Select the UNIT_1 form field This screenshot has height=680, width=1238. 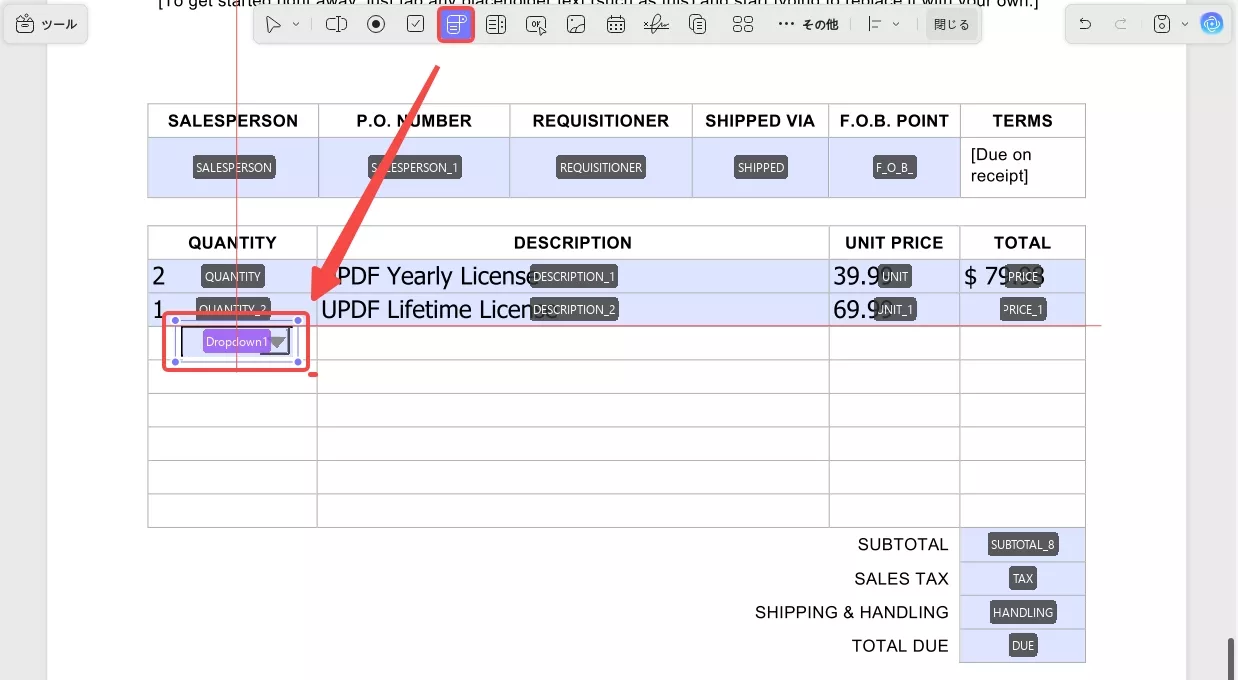tap(895, 310)
